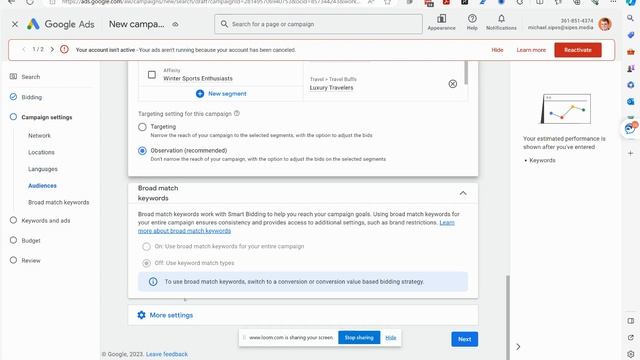Click the New segment link
The image size is (640, 360).
[x=227, y=93]
